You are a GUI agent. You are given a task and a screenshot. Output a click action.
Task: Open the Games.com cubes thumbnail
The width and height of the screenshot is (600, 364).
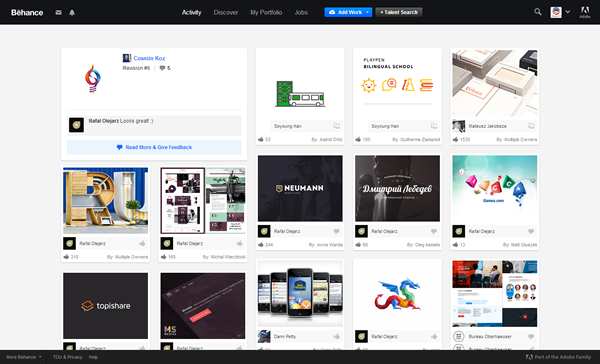(x=495, y=188)
